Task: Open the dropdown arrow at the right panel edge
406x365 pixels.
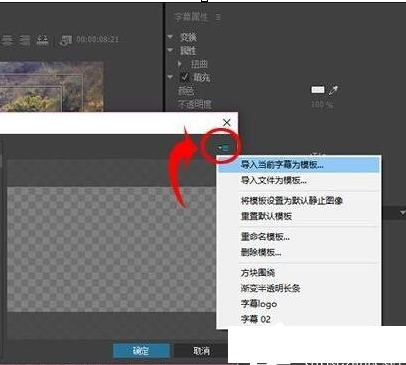Action: coord(402,213)
